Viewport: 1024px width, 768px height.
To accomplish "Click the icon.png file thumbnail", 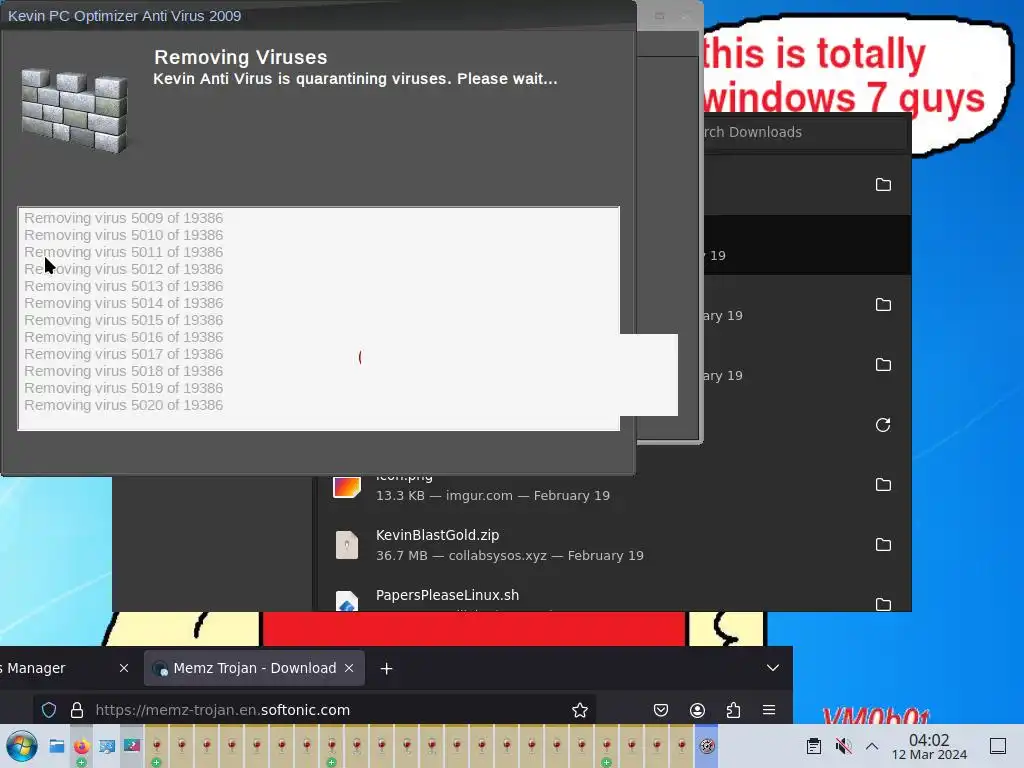I will coord(347,487).
